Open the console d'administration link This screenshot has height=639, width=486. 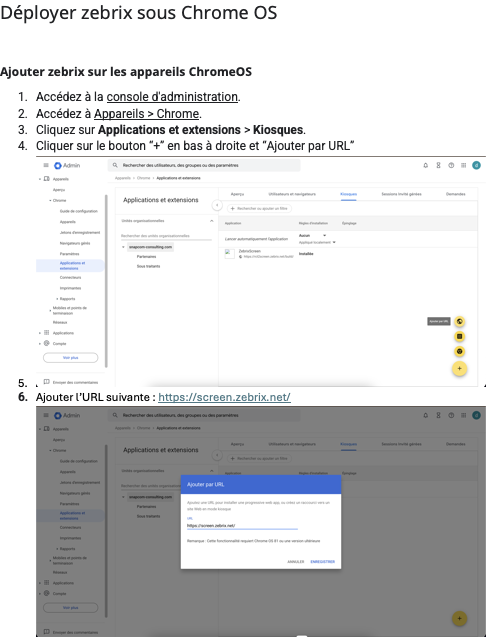[x=172, y=97]
